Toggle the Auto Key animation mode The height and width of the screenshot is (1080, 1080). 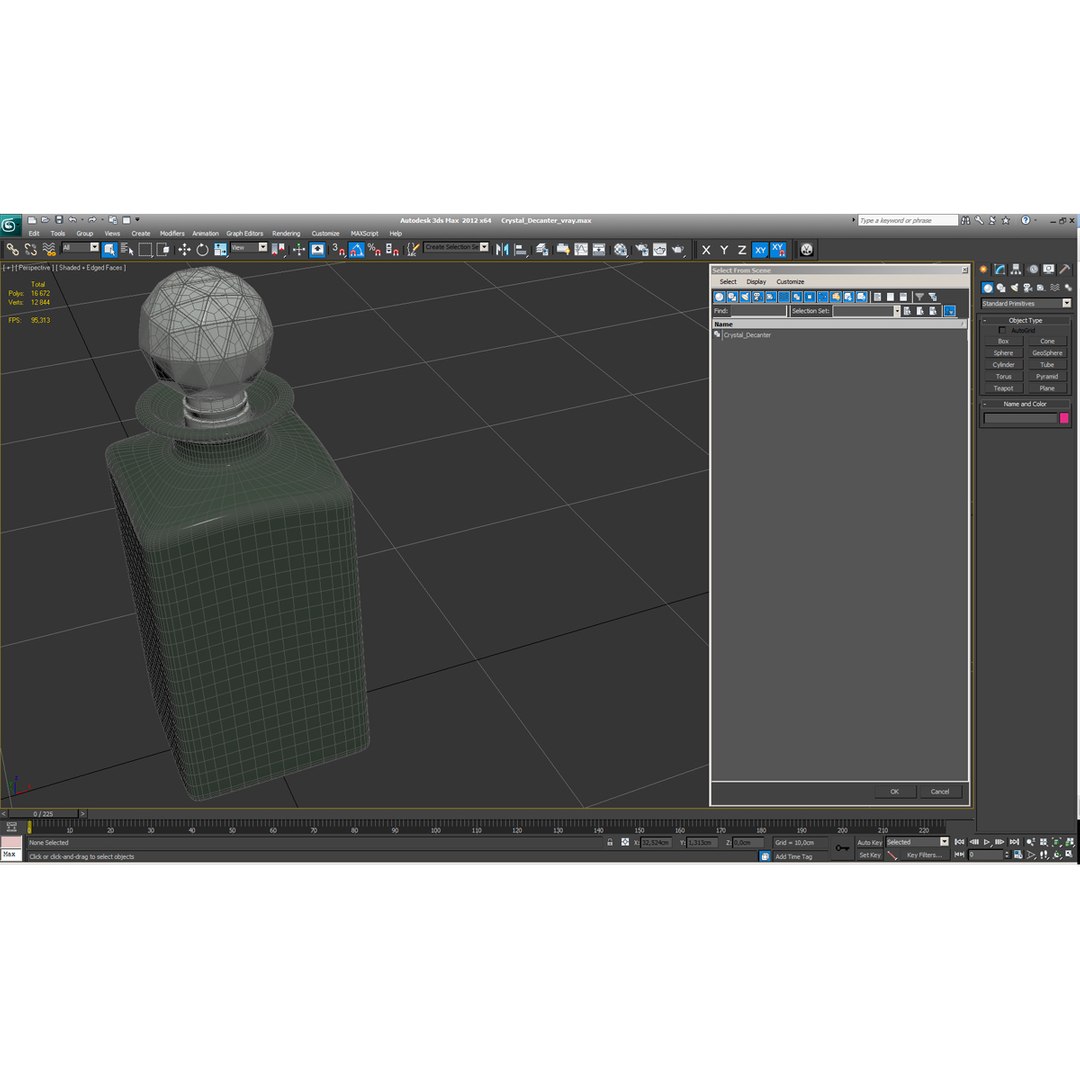(x=869, y=842)
